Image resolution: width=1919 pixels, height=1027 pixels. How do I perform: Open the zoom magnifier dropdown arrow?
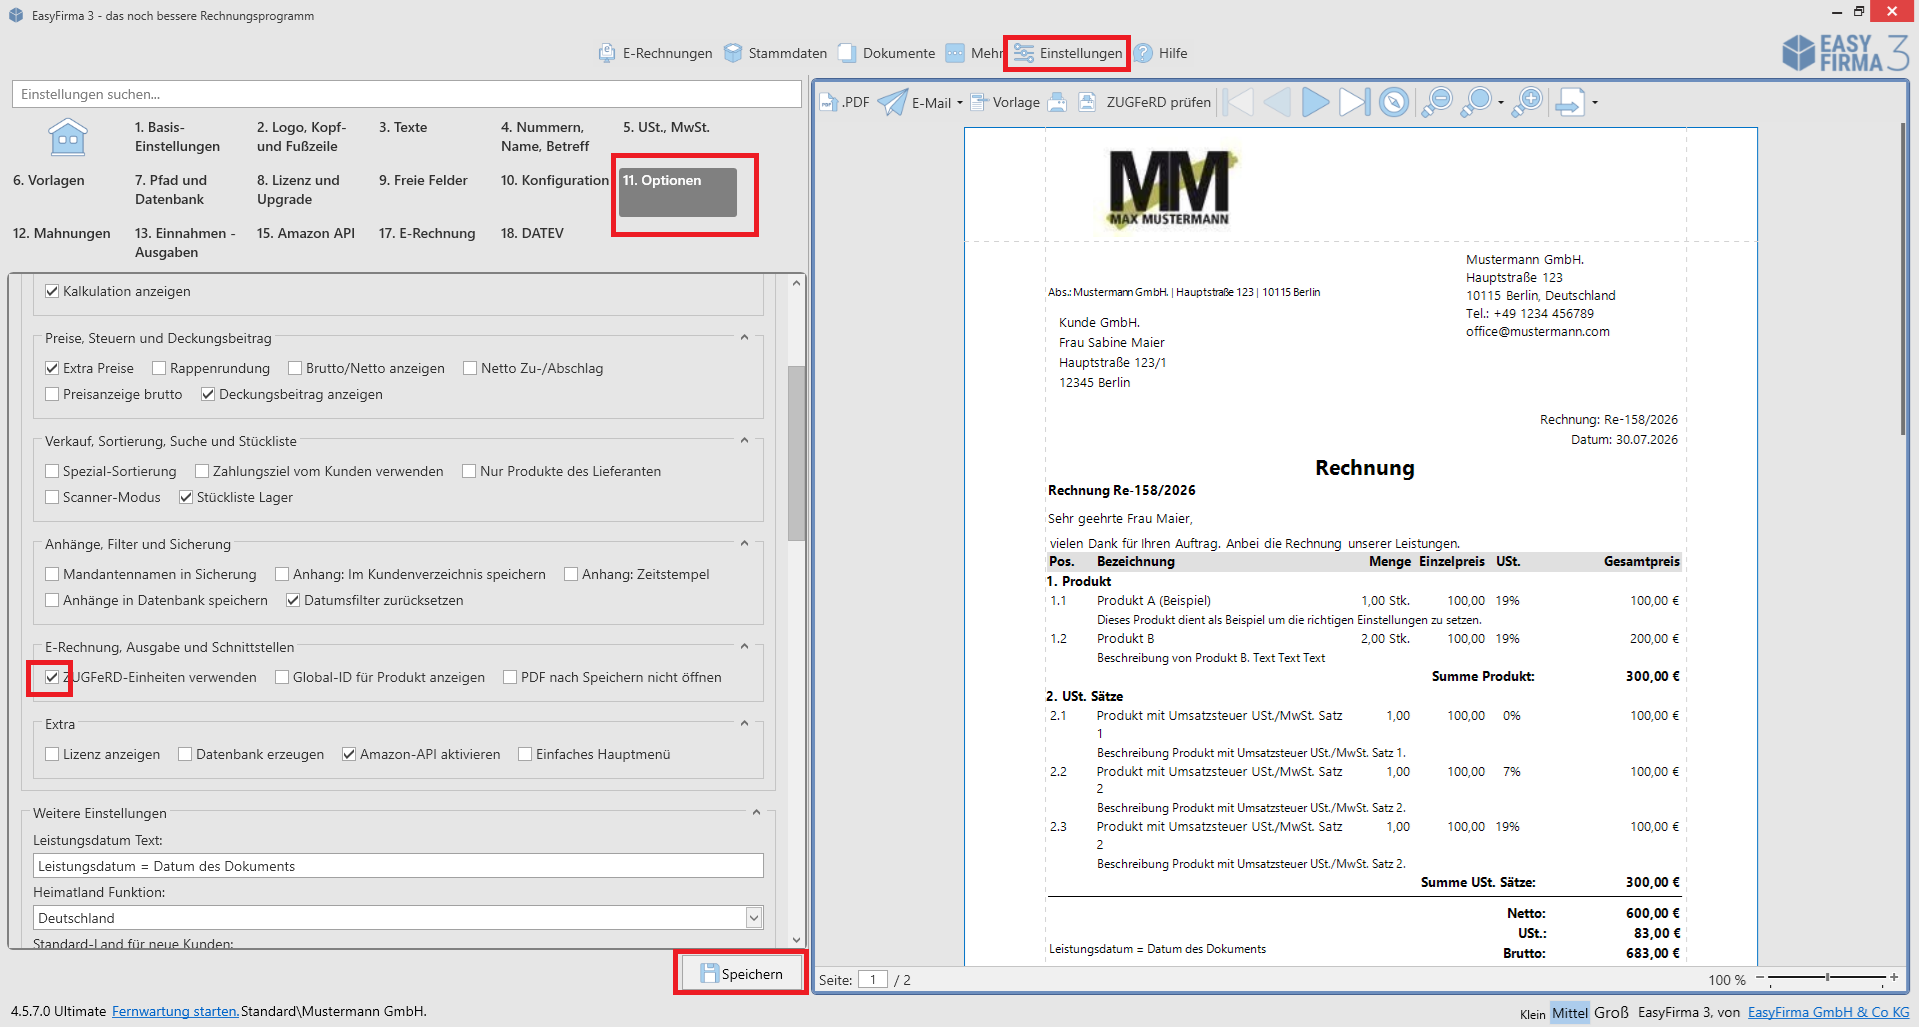[1501, 102]
